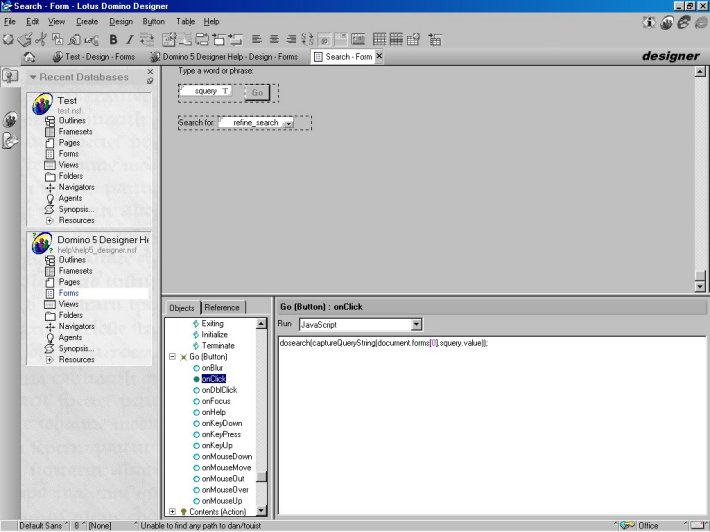The image size is (710, 532).
Task: Click Office location in status bar
Action: (648, 526)
